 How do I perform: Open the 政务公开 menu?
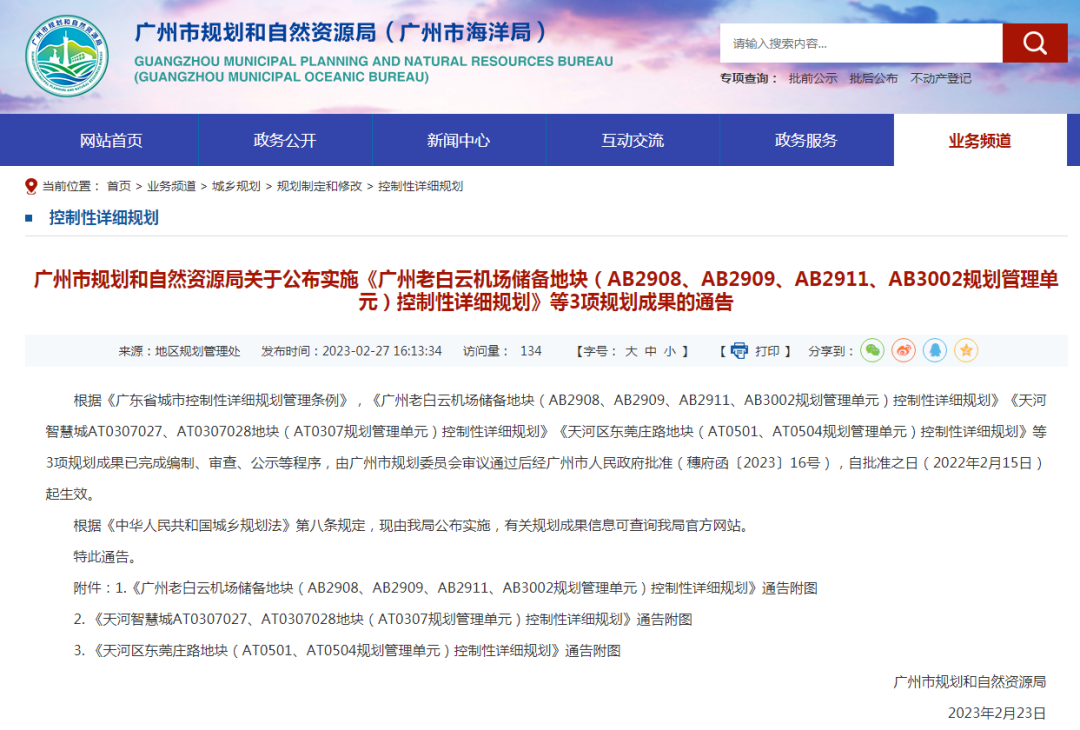point(284,140)
